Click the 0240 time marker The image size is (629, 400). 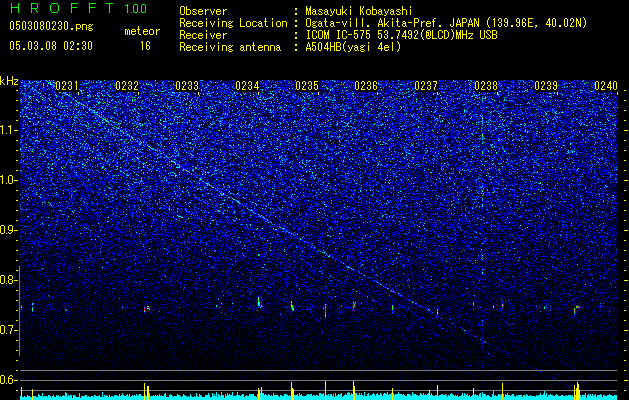(606, 86)
